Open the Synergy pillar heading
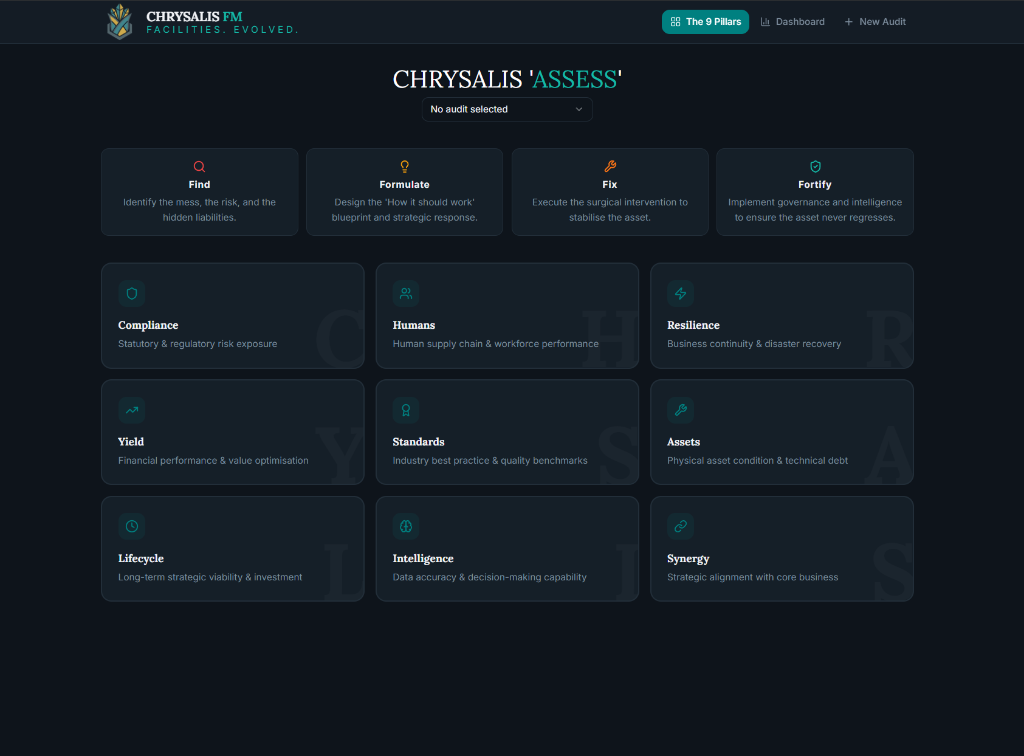The width and height of the screenshot is (1024, 756). tap(688, 558)
